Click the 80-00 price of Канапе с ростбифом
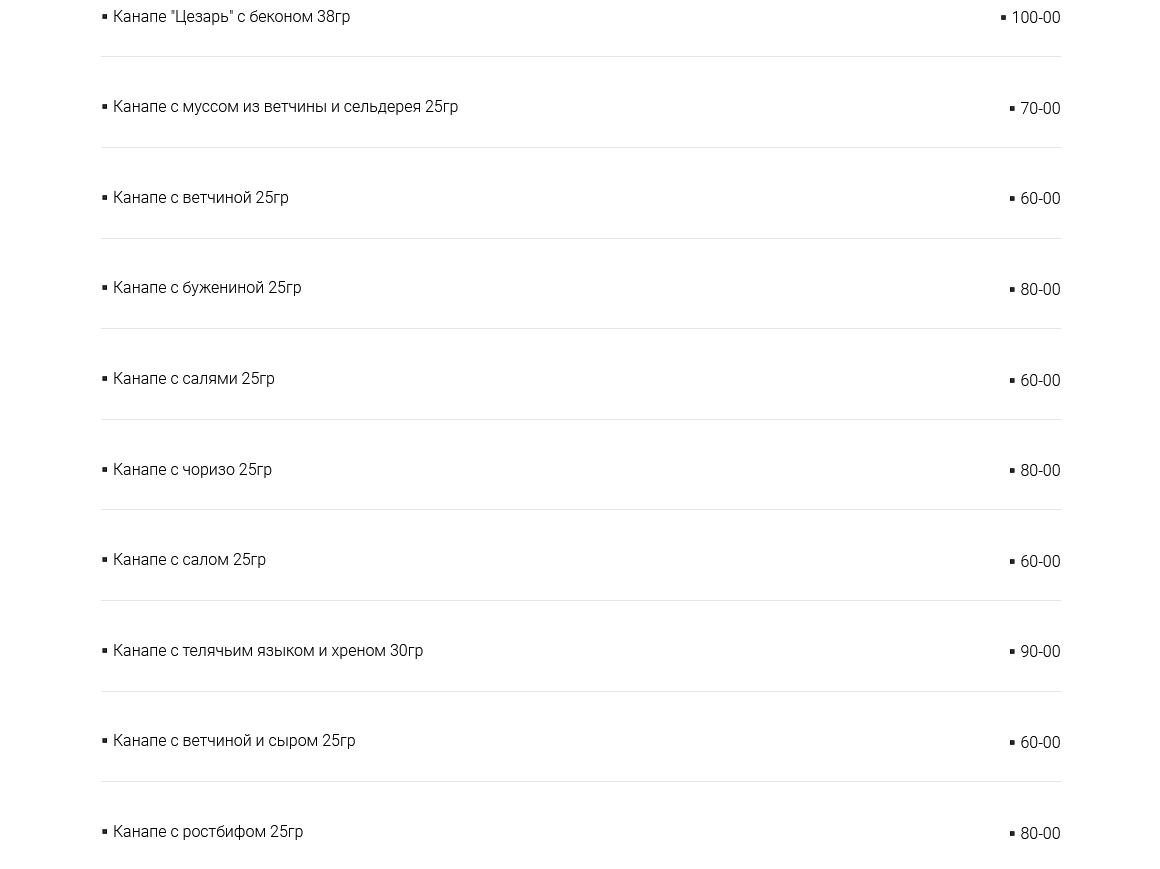The width and height of the screenshot is (1160, 869). pyautogui.click(x=1039, y=834)
